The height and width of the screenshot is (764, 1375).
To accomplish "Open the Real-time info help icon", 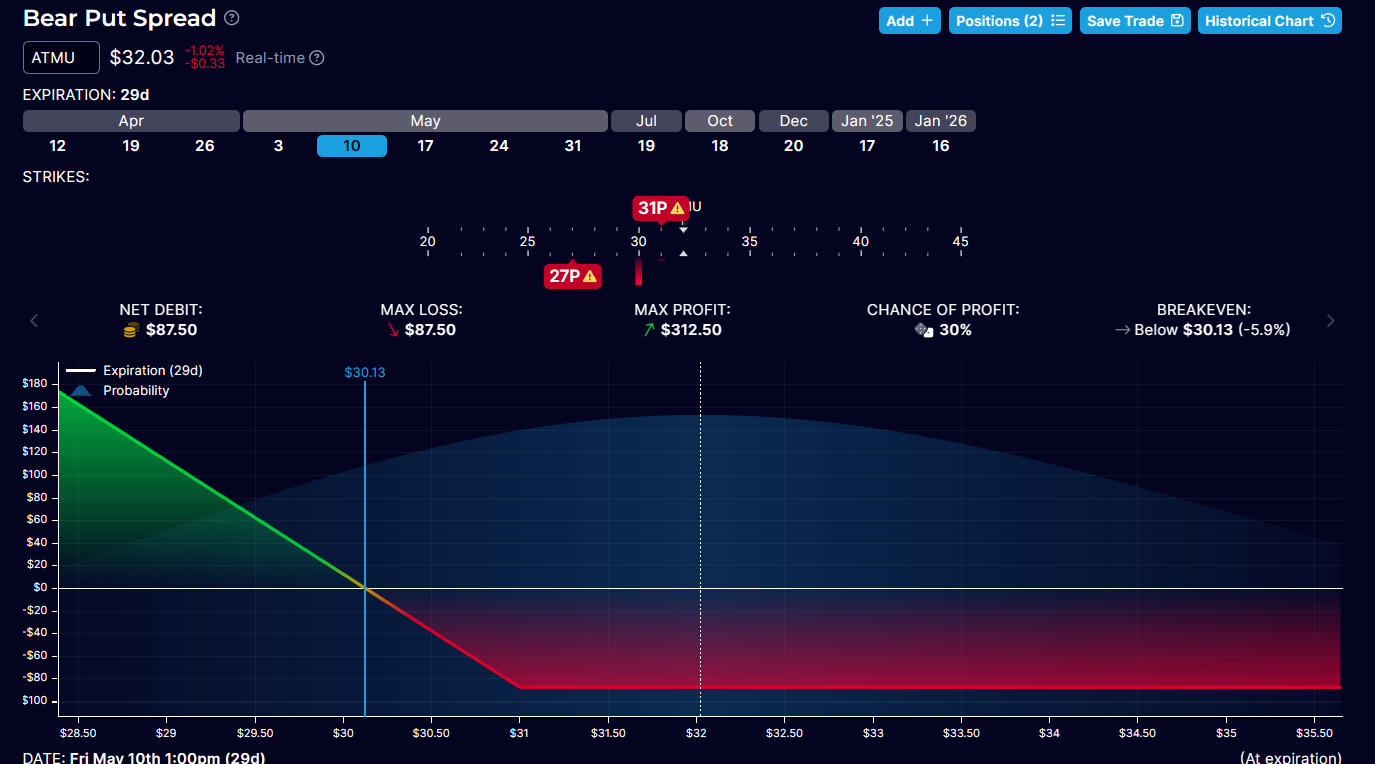I will [x=317, y=58].
